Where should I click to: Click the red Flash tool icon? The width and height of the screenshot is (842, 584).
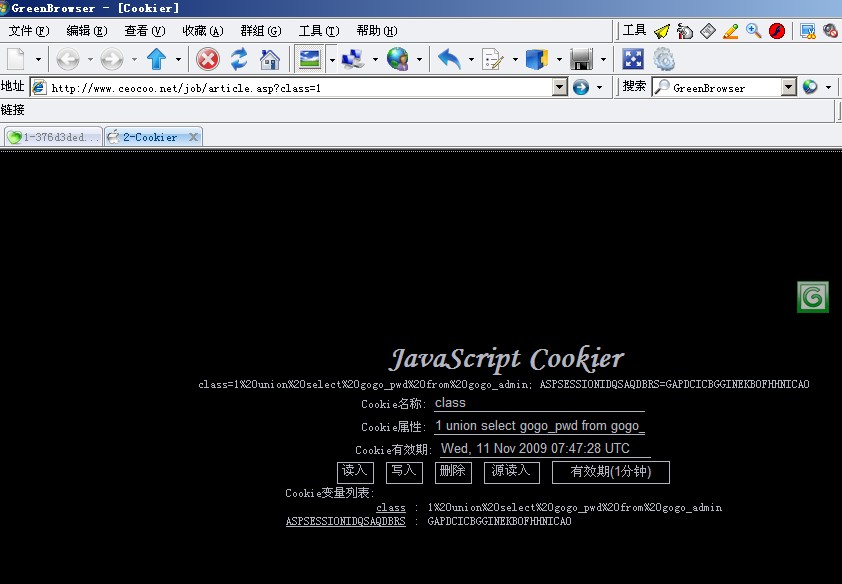pyautogui.click(x=777, y=31)
